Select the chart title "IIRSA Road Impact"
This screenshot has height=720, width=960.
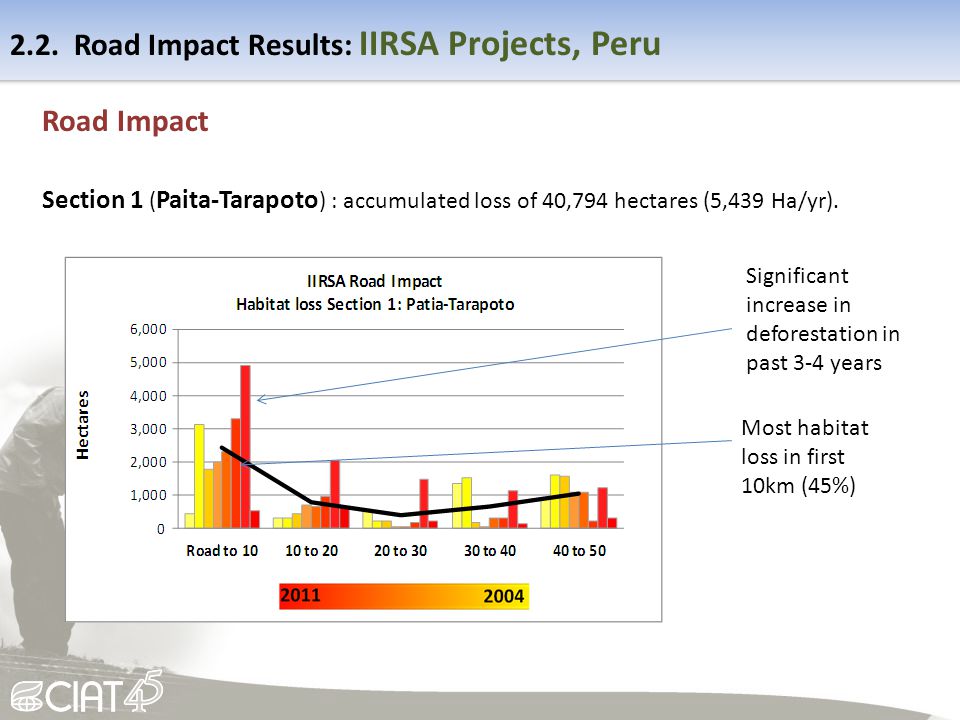375,281
